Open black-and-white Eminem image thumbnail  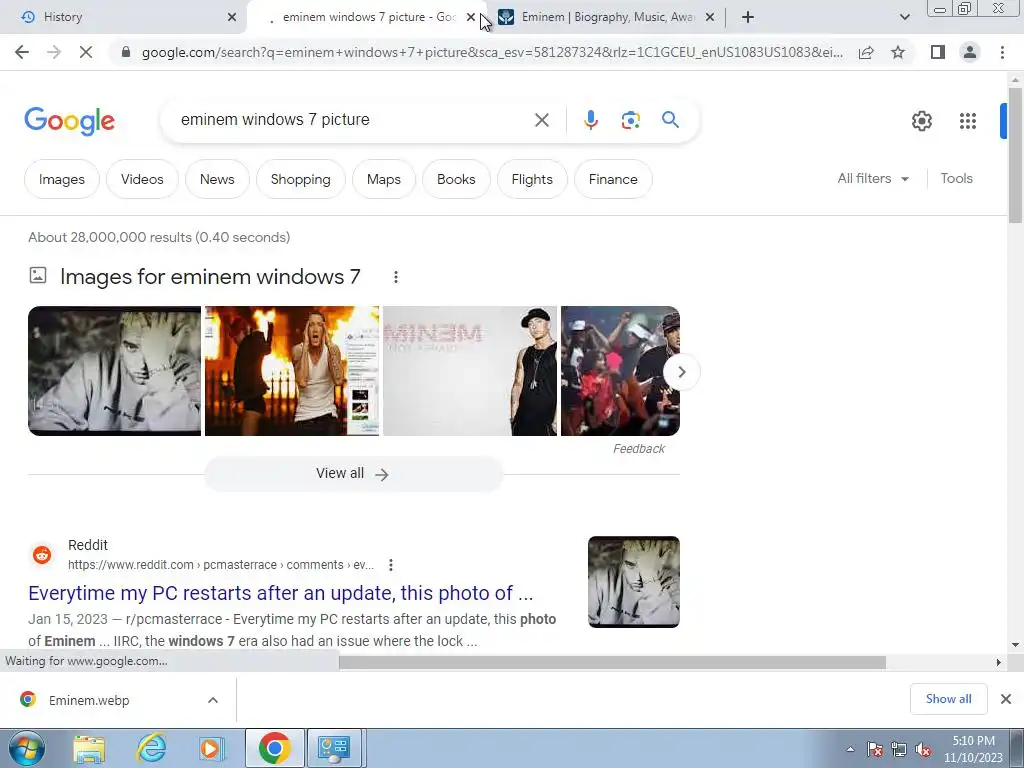coord(114,371)
